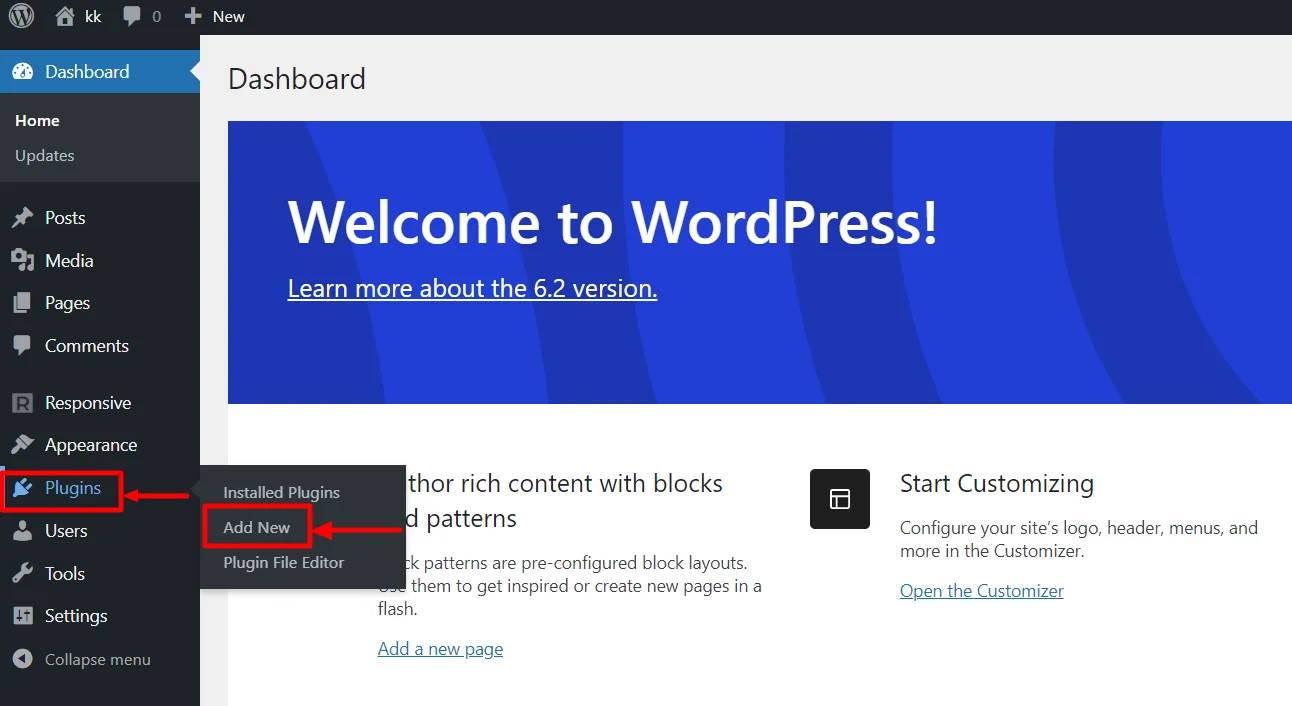Click the Responsive R icon

click(x=22, y=403)
